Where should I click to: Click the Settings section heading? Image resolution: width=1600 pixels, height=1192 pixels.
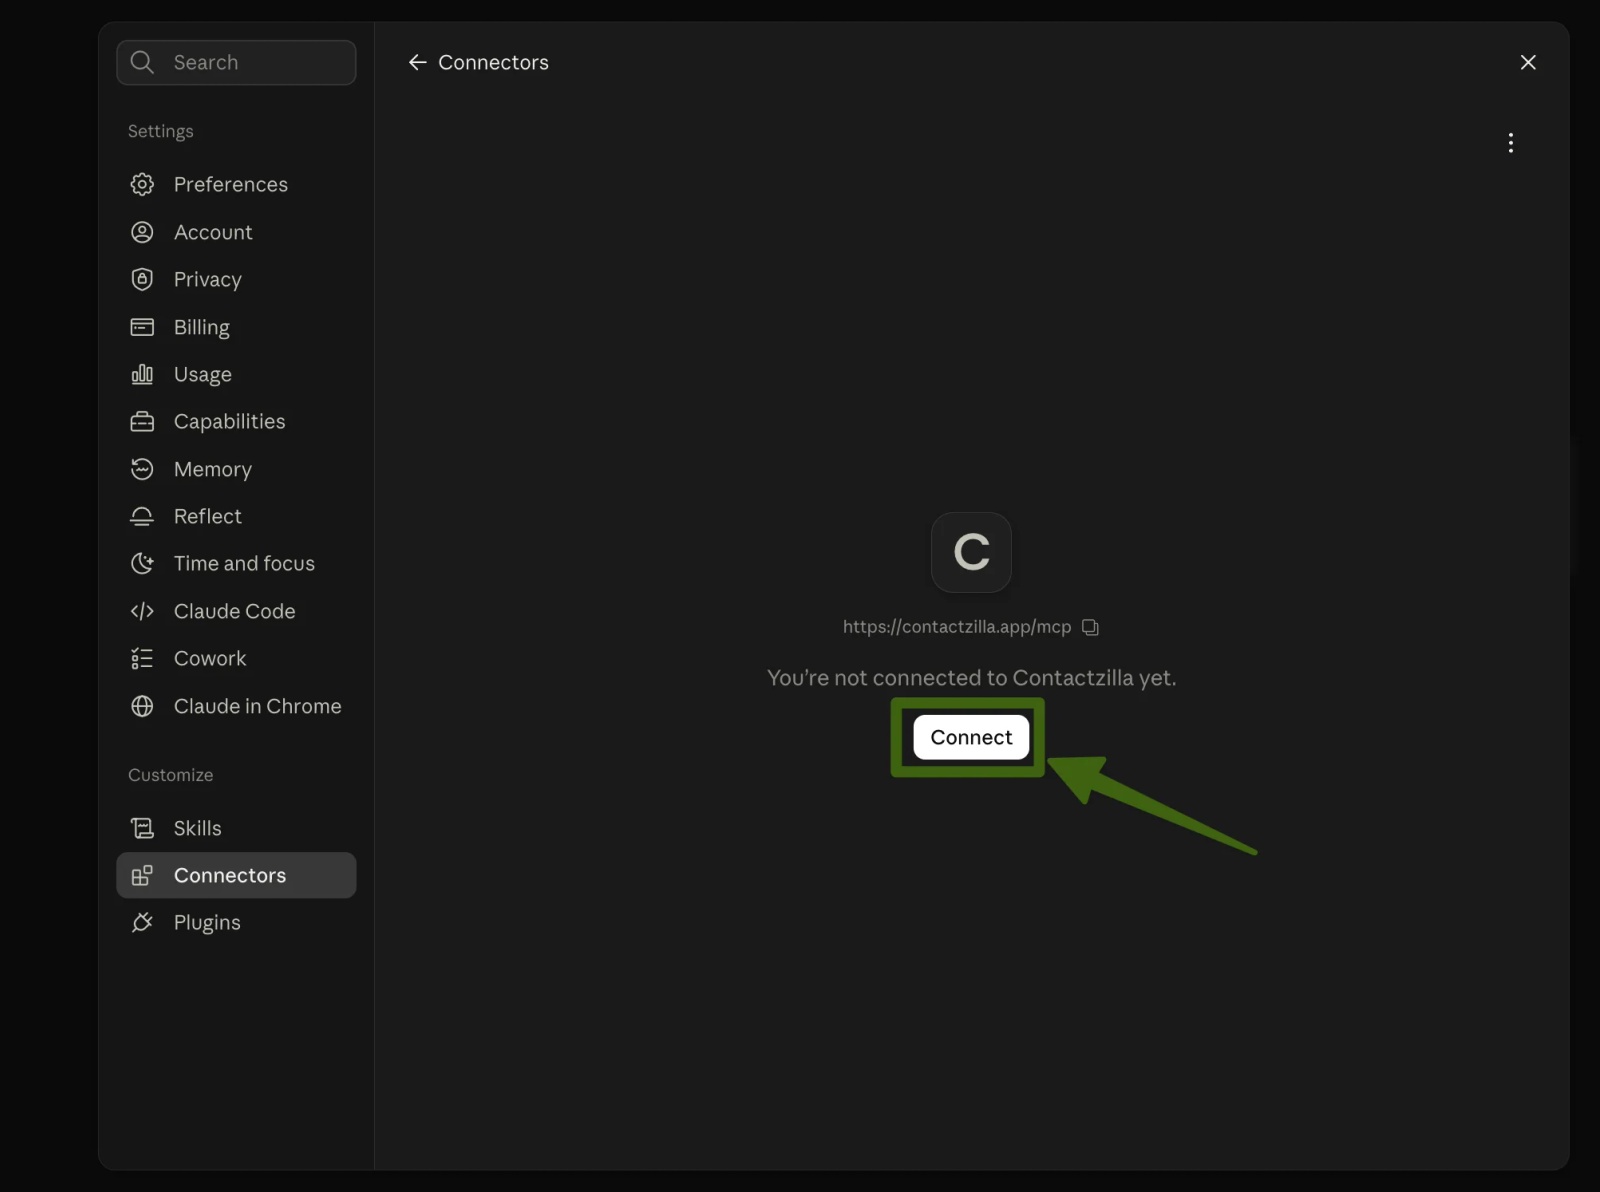(x=160, y=131)
